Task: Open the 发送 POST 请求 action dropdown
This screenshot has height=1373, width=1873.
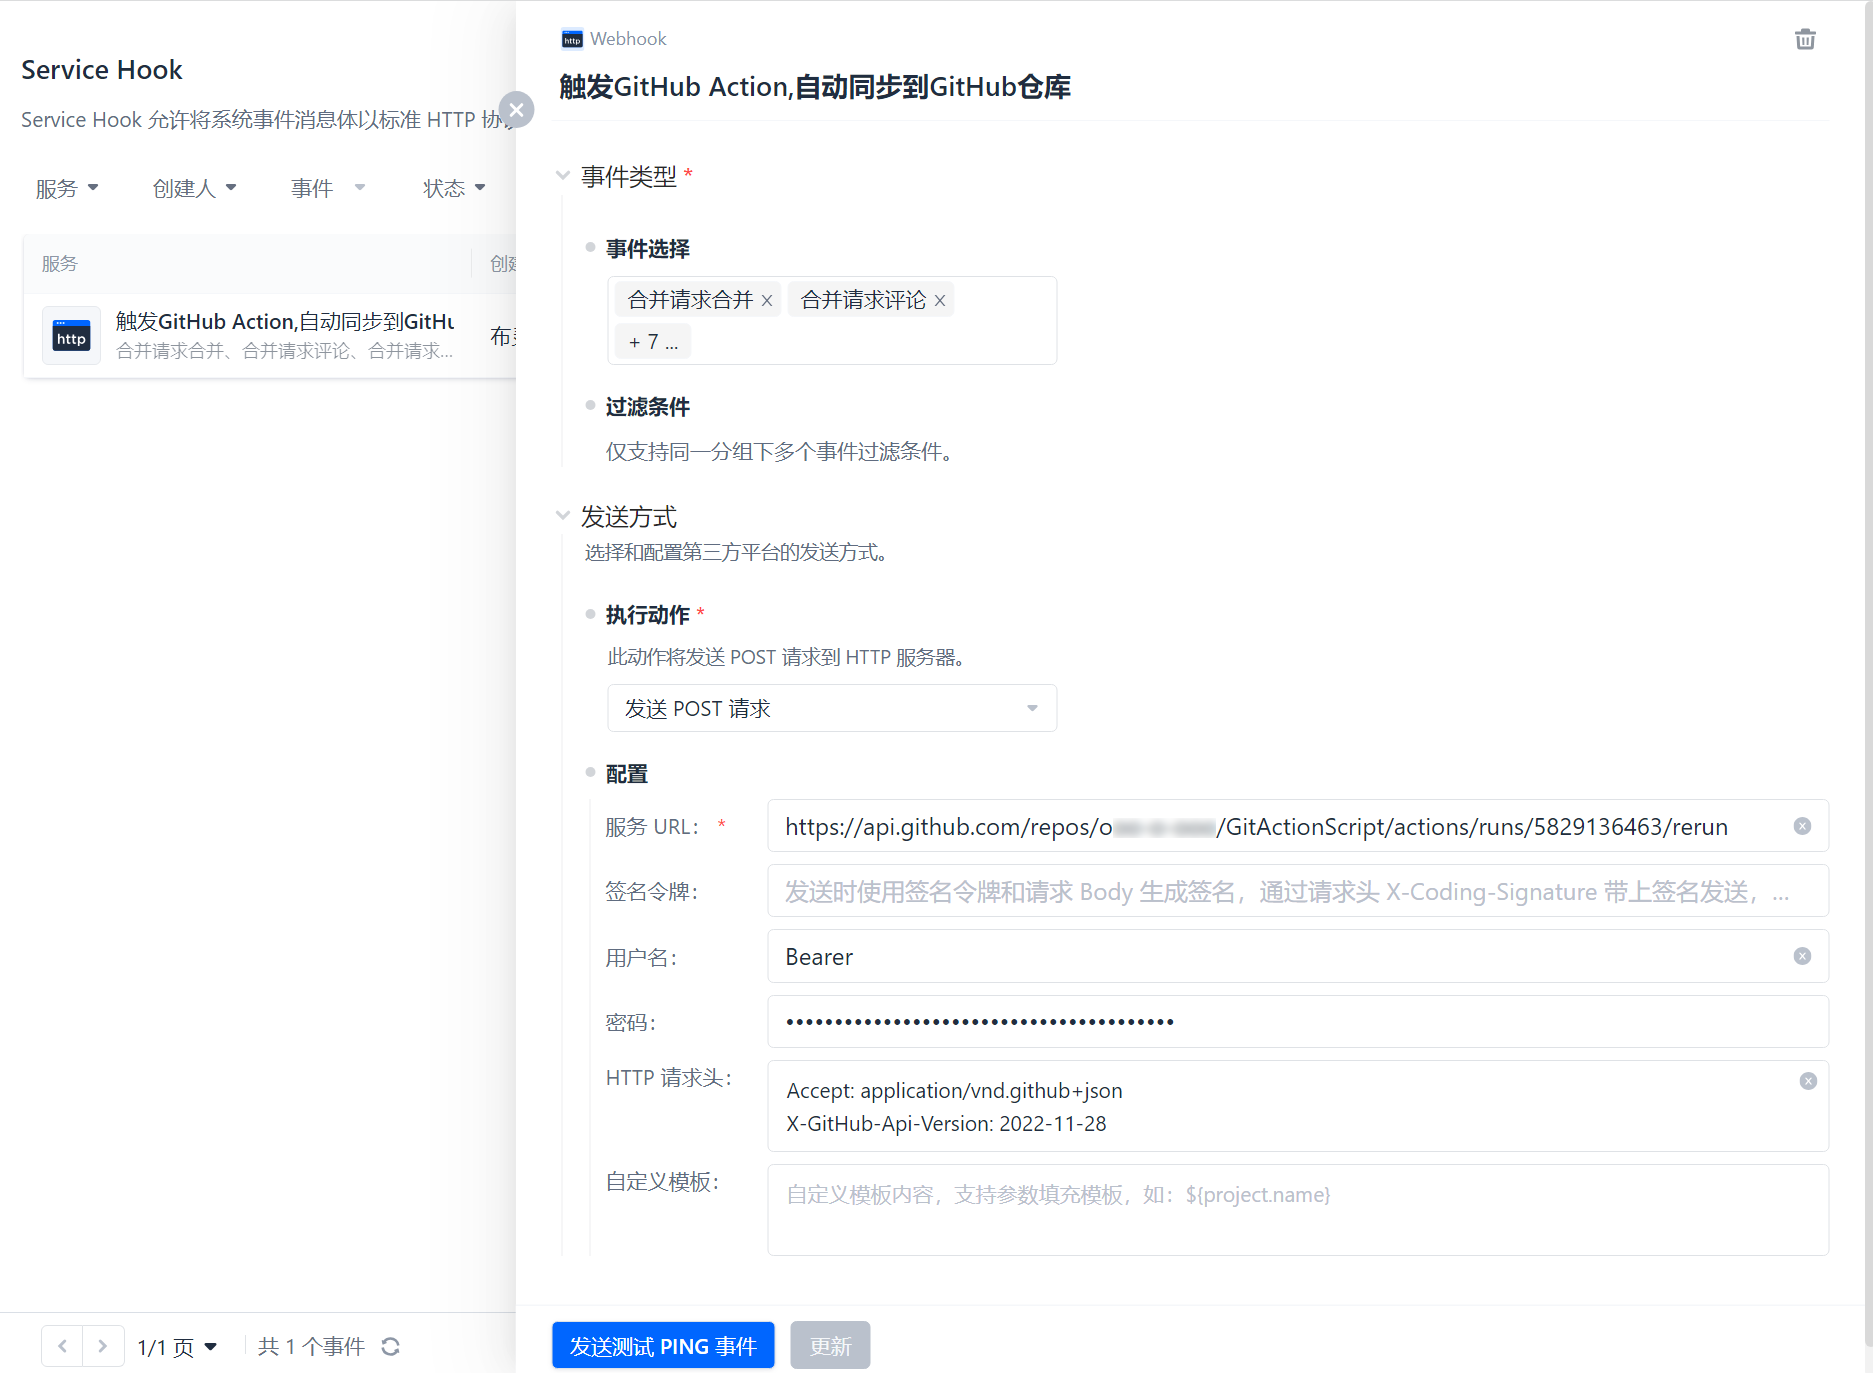Action: [x=832, y=708]
